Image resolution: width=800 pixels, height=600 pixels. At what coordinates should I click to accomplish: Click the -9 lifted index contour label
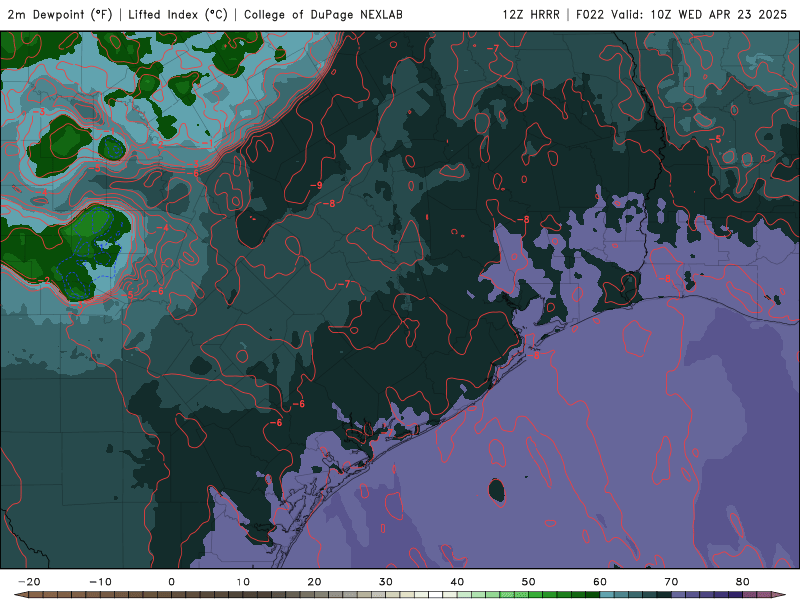[316, 185]
